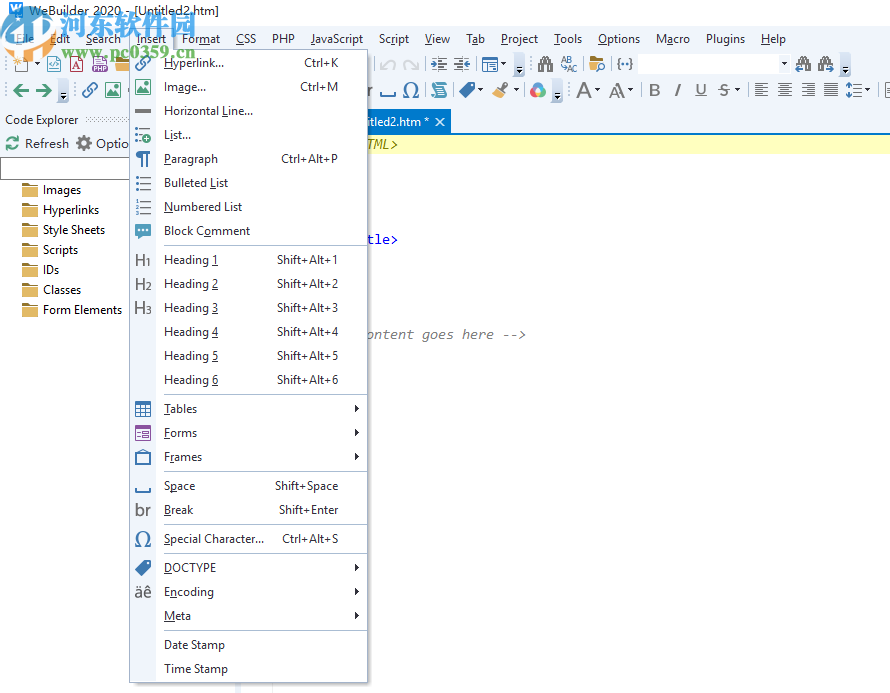Screen dimensions: 890x693
Task: Choose Hyperlink... from Insert menu
Action: coord(249,63)
